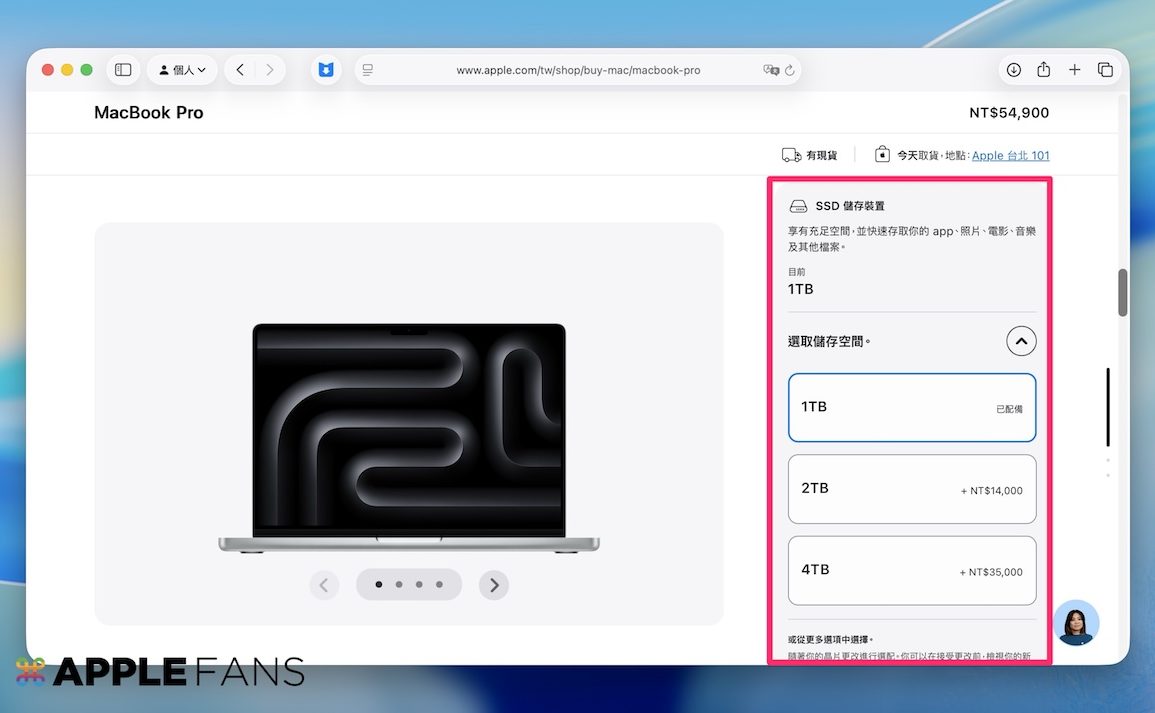The width and height of the screenshot is (1155, 713).
Task: Open the reader page menu icon
Action: click(x=368, y=70)
